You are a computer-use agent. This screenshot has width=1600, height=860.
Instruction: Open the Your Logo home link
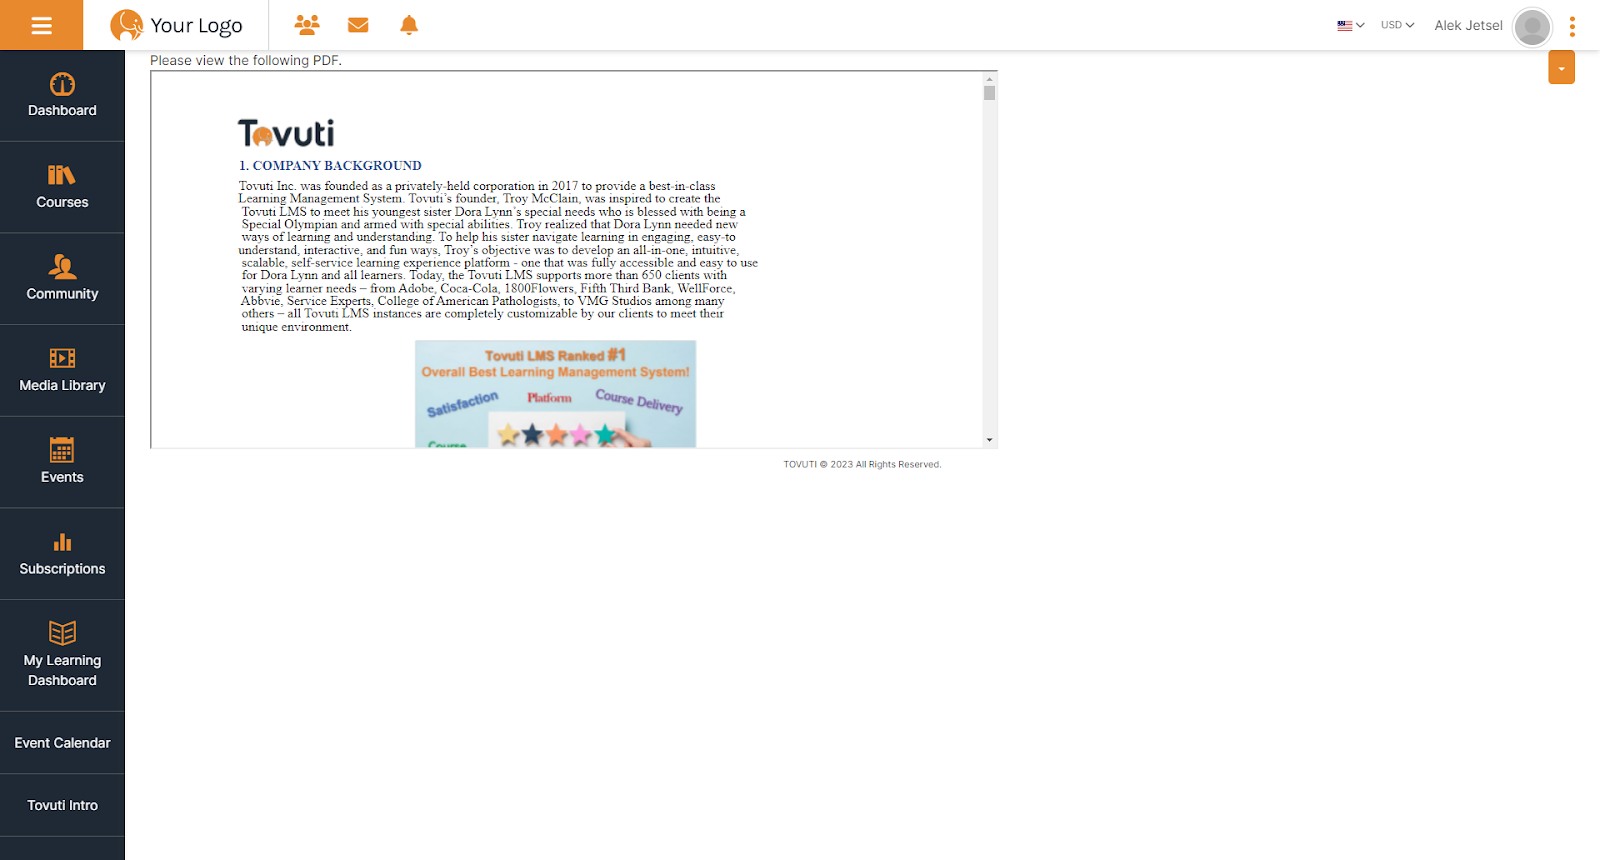pyautogui.click(x=176, y=25)
